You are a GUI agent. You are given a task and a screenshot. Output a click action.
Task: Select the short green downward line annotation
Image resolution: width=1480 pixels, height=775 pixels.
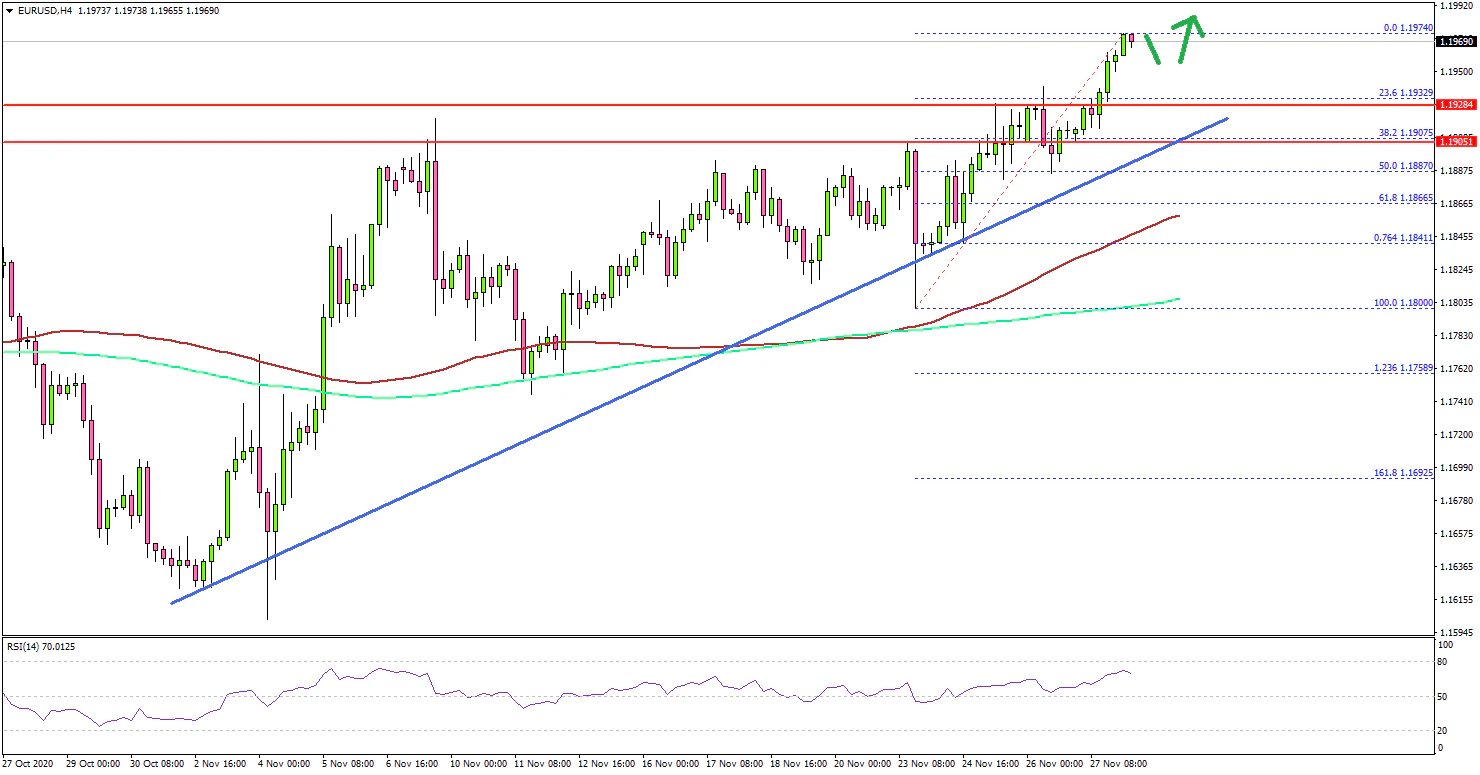pyautogui.click(x=1152, y=49)
